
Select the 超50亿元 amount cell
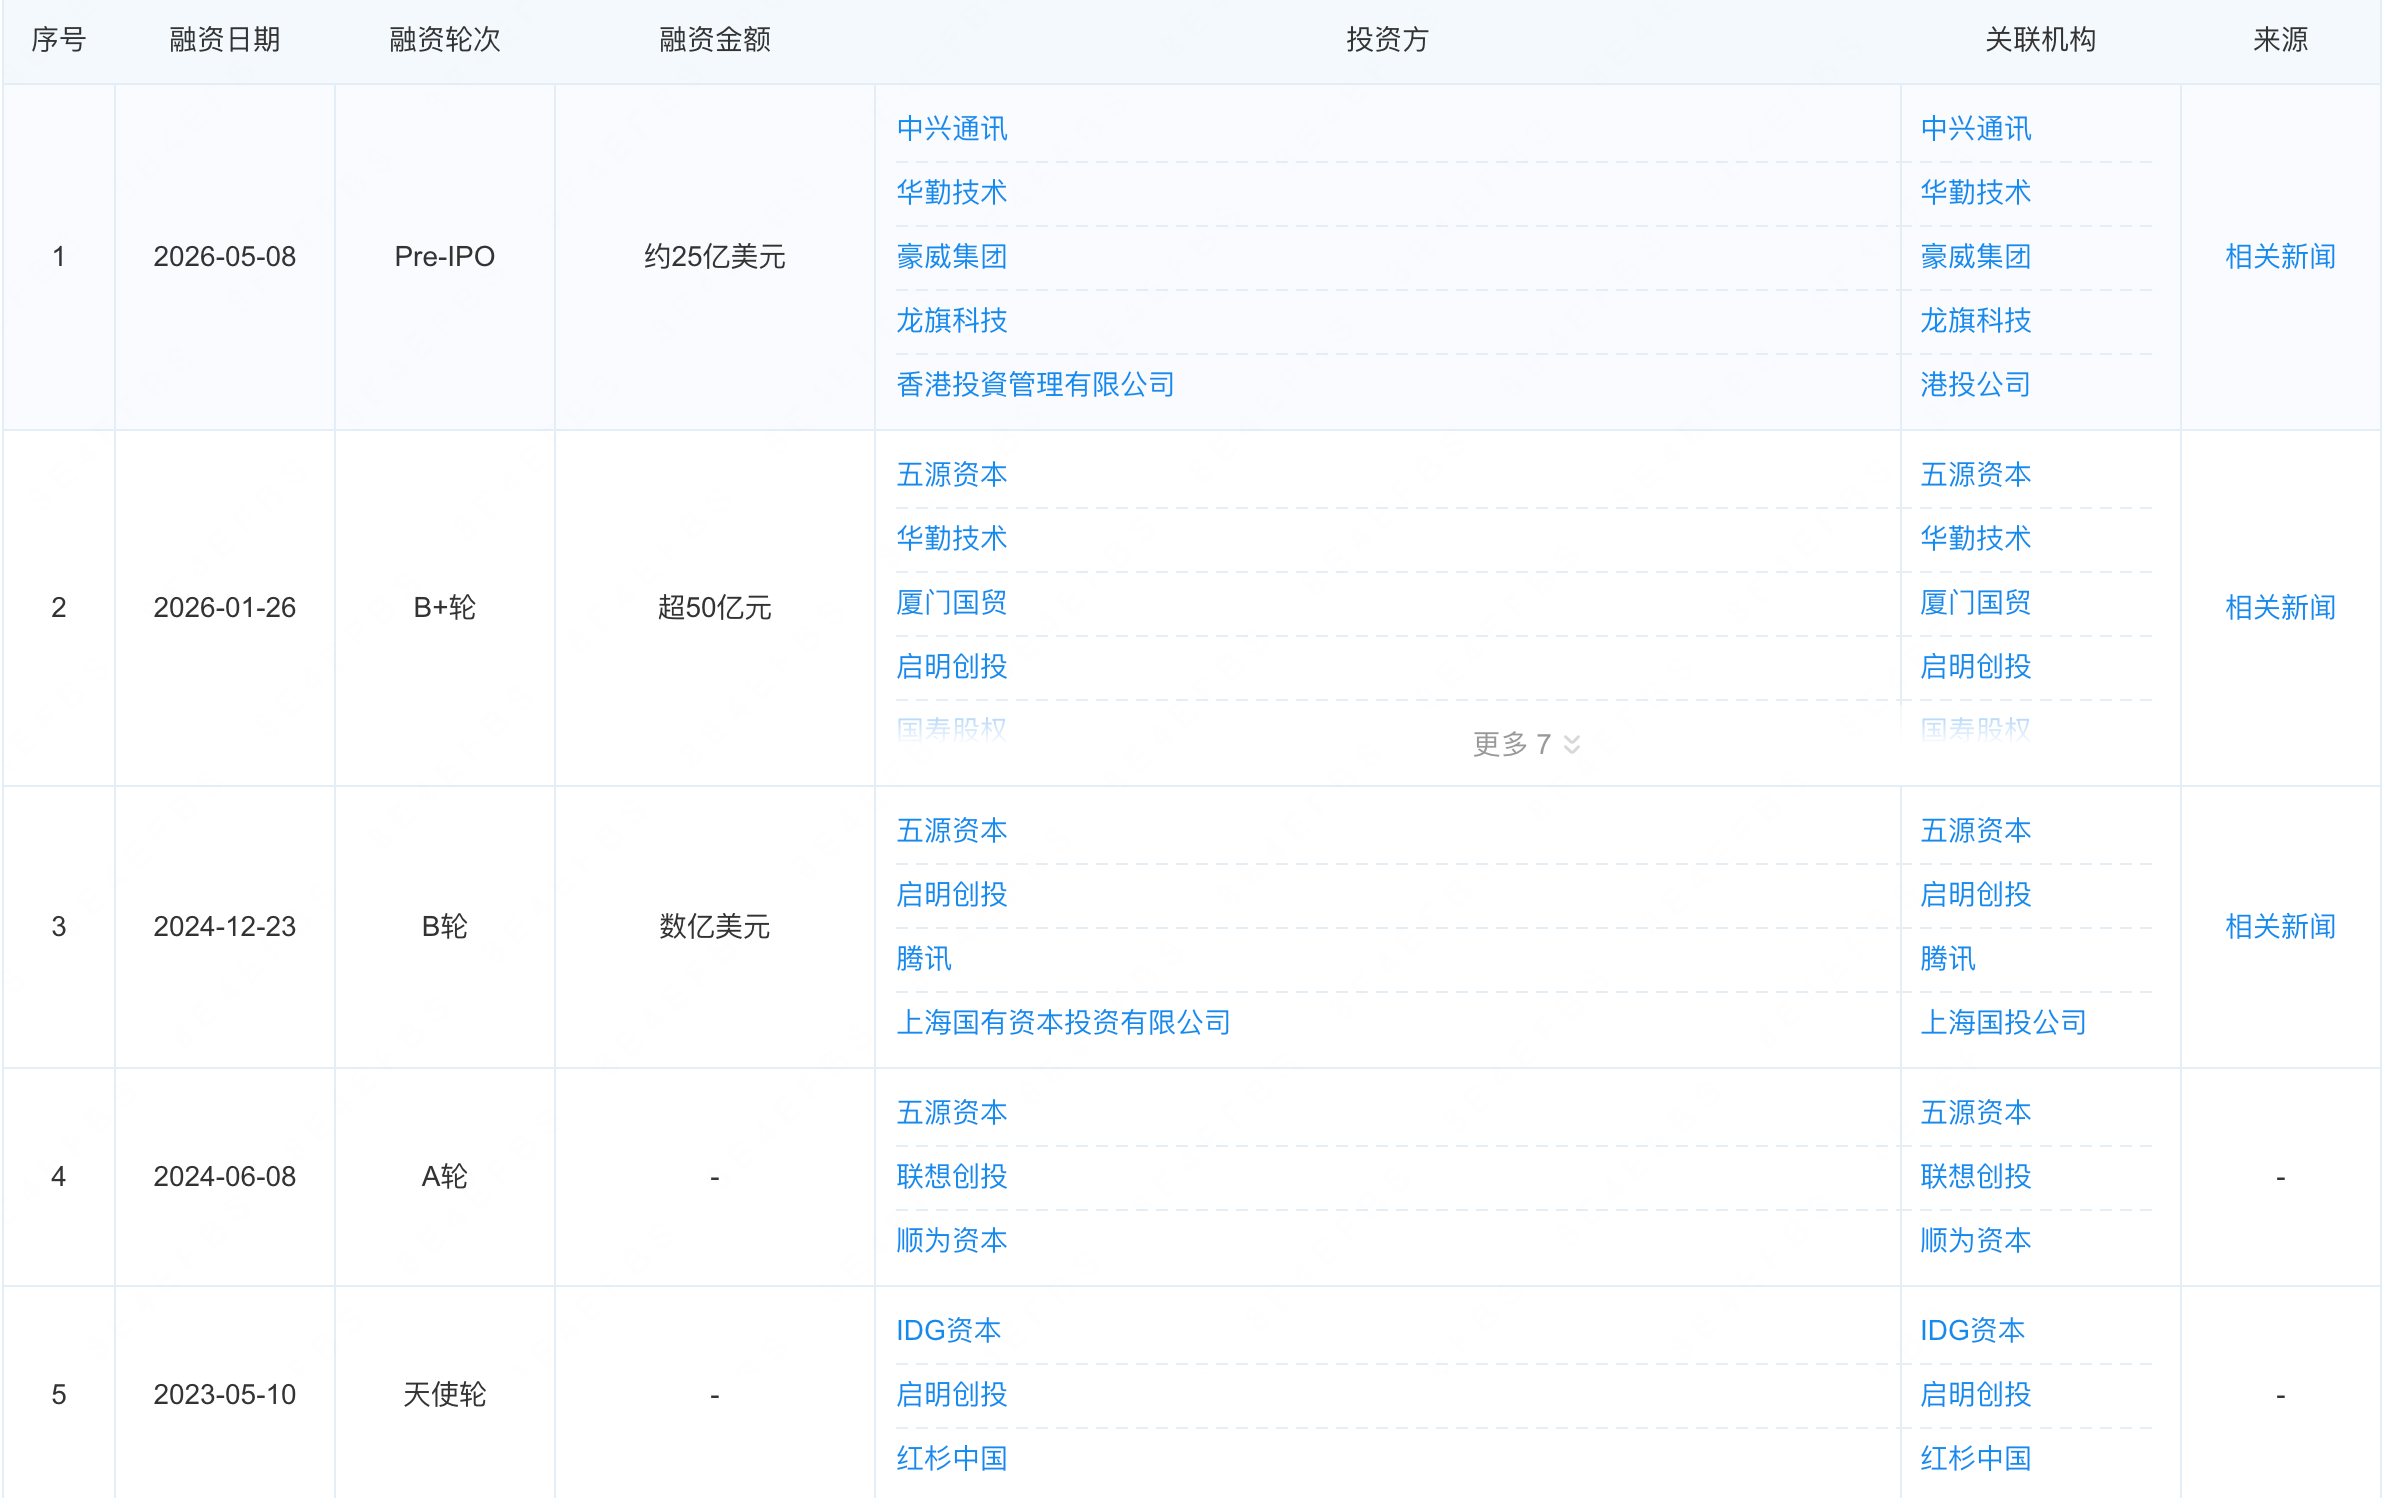715,607
